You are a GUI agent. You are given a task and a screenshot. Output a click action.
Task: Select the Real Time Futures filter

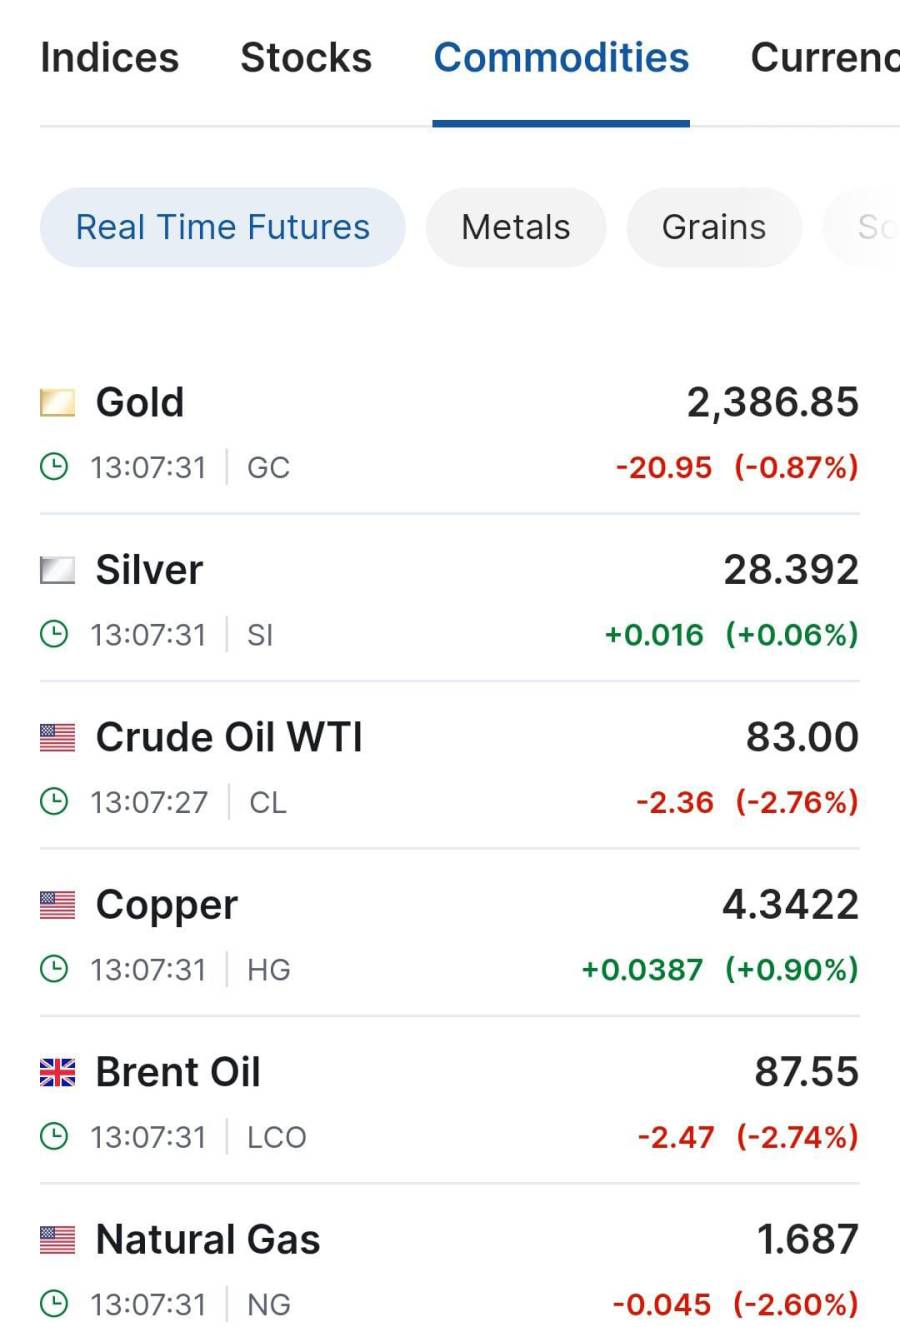pyautogui.click(x=223, y=227)
